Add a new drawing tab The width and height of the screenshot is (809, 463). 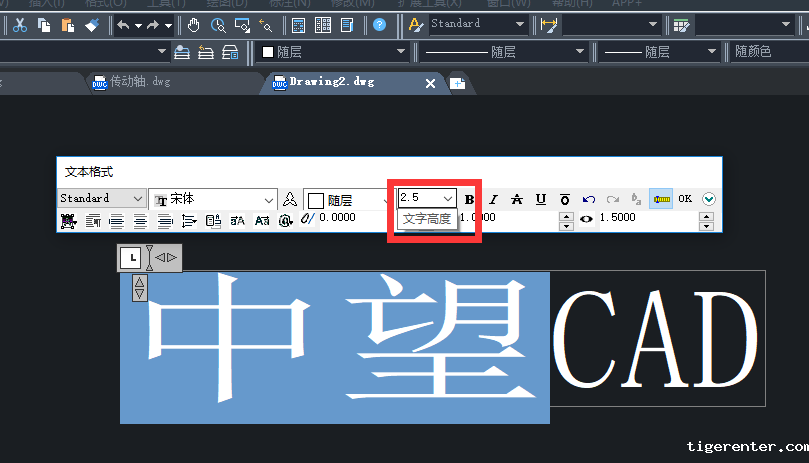(457, 83)
